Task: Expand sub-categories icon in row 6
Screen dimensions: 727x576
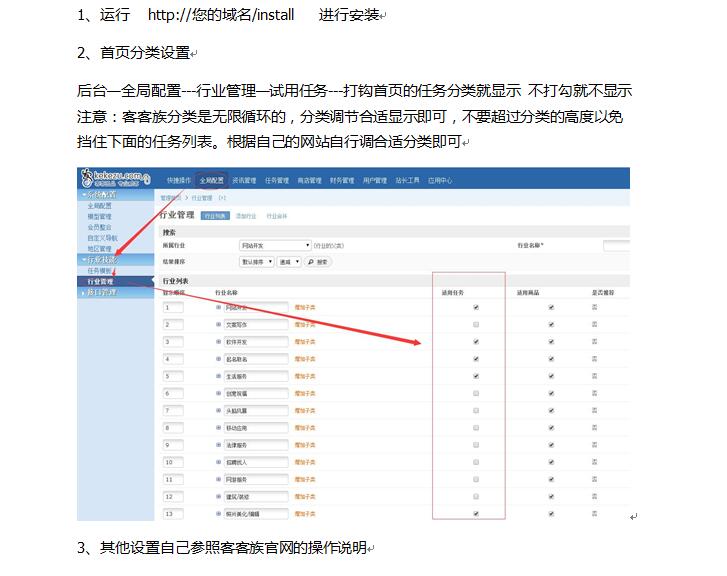Action: (x=218, y=393)
